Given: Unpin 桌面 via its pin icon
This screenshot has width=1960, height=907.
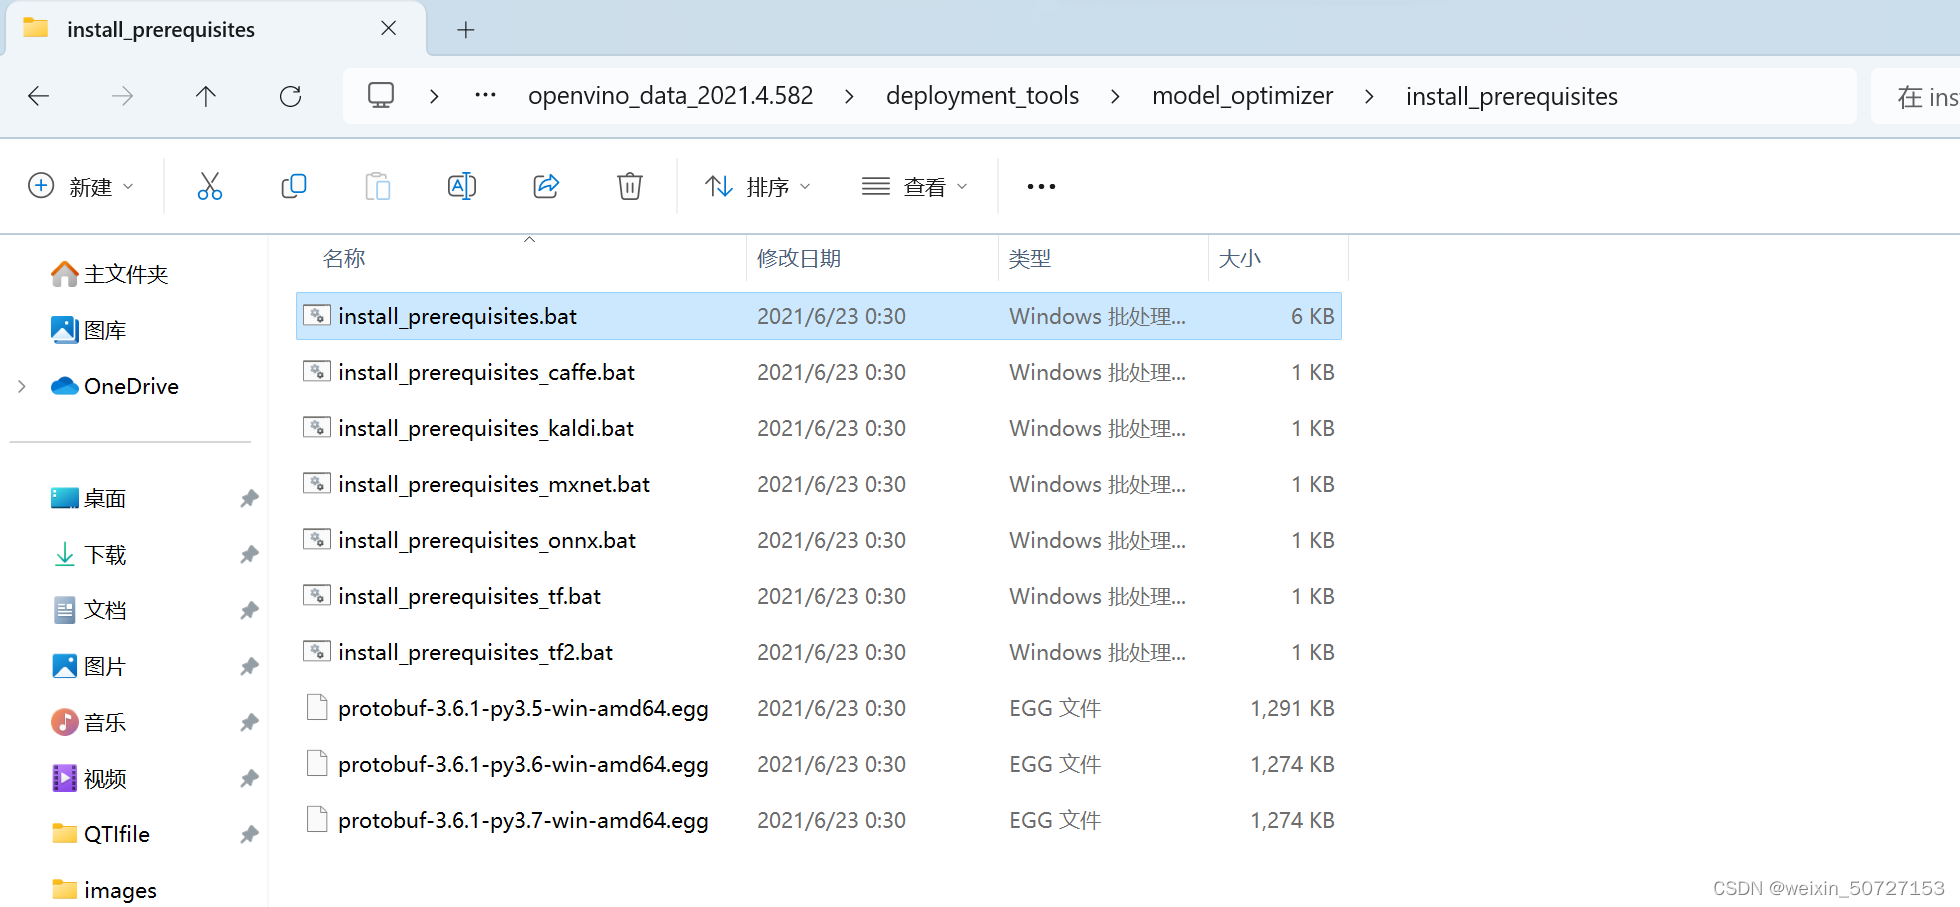Looking at the screenshot, I should [x=249, y=498].
